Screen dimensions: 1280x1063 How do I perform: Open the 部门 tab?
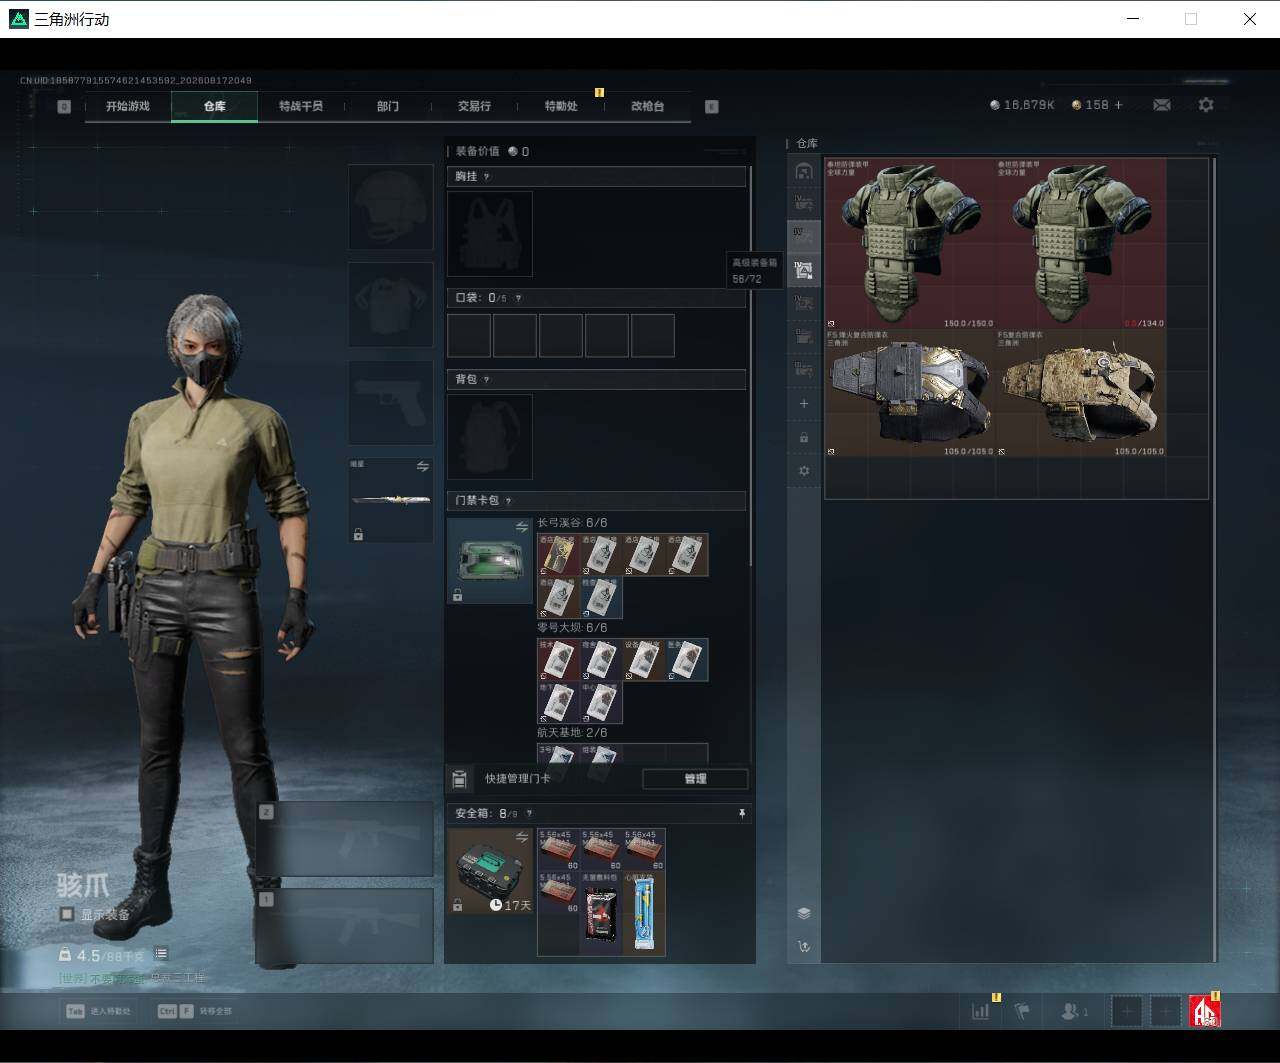click(388, 106)
